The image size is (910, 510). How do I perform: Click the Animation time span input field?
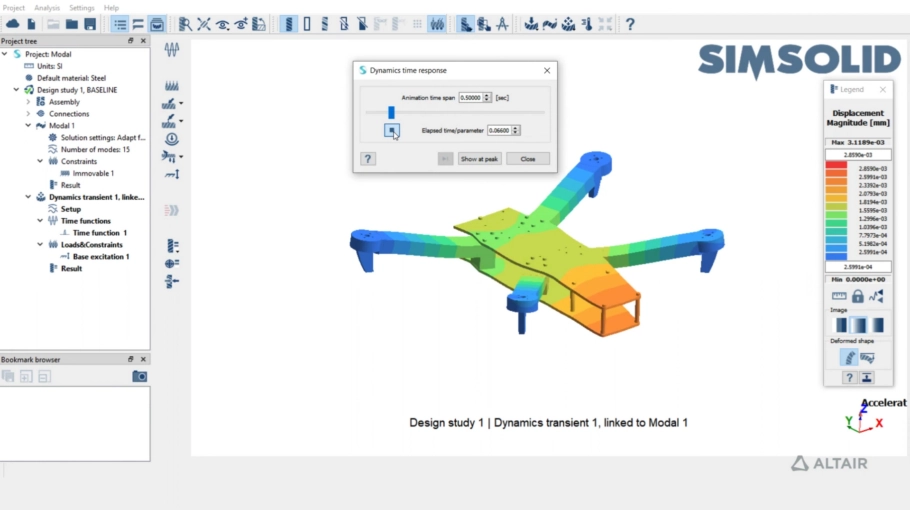[471, 97]
